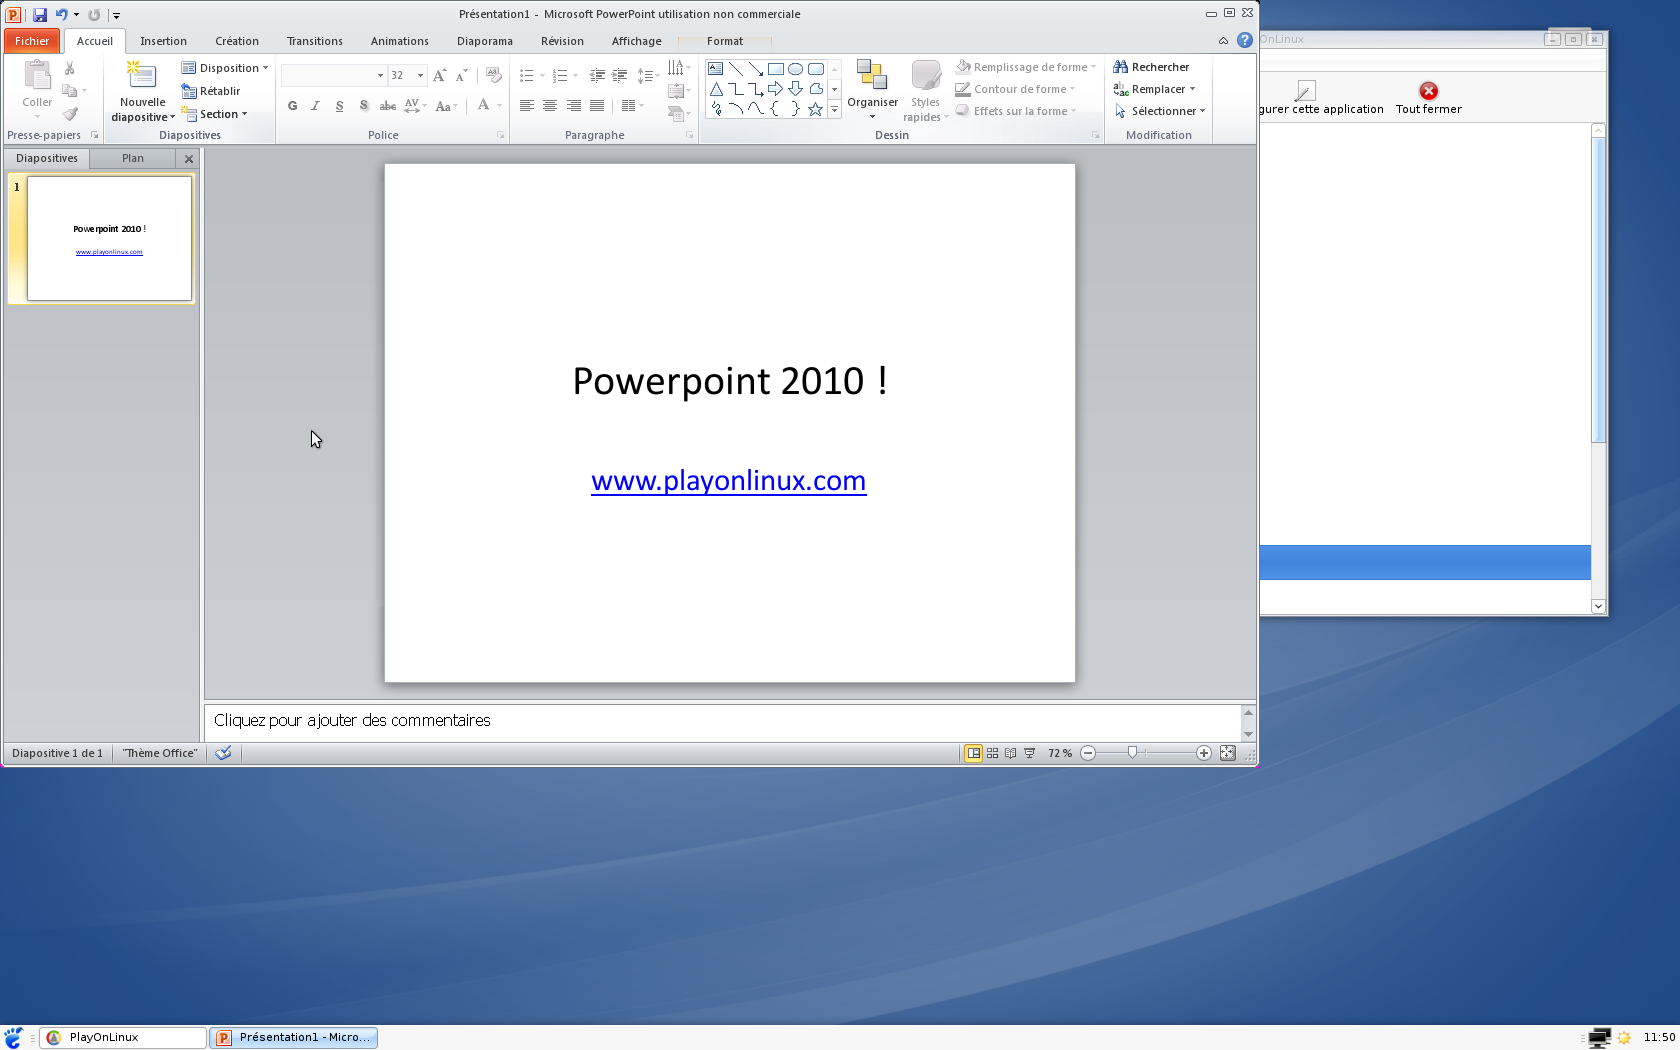
Task: Pick the oval shape tool
Action: [795, 69]
